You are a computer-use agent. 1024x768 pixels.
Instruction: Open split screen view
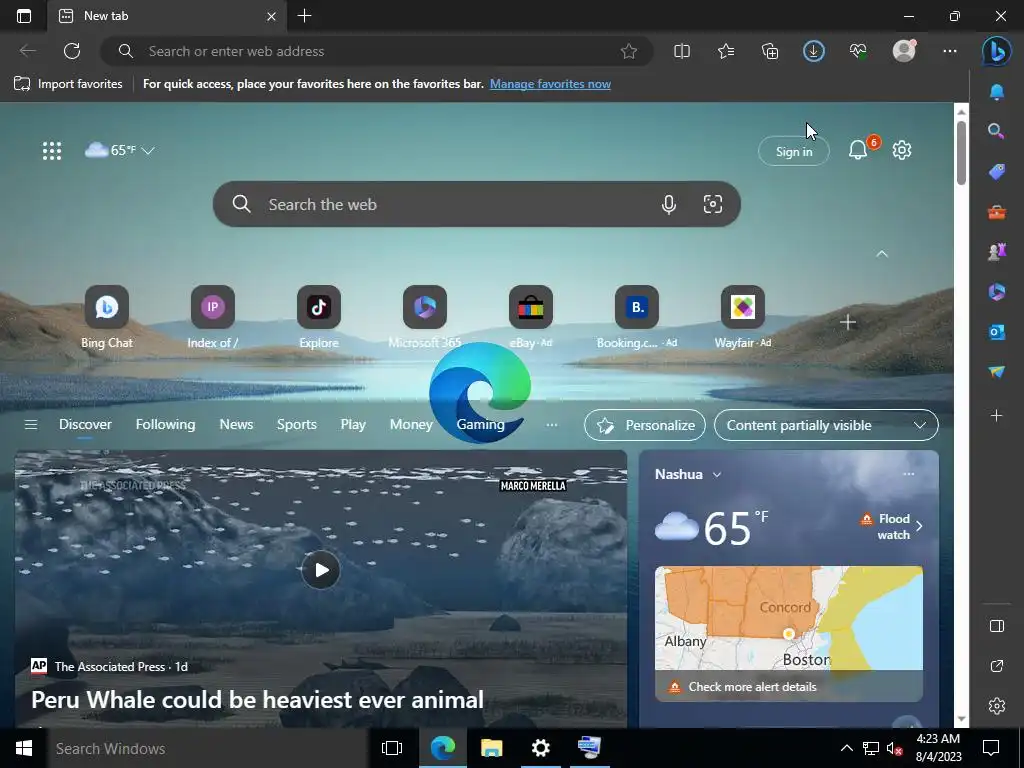[682, 52]
